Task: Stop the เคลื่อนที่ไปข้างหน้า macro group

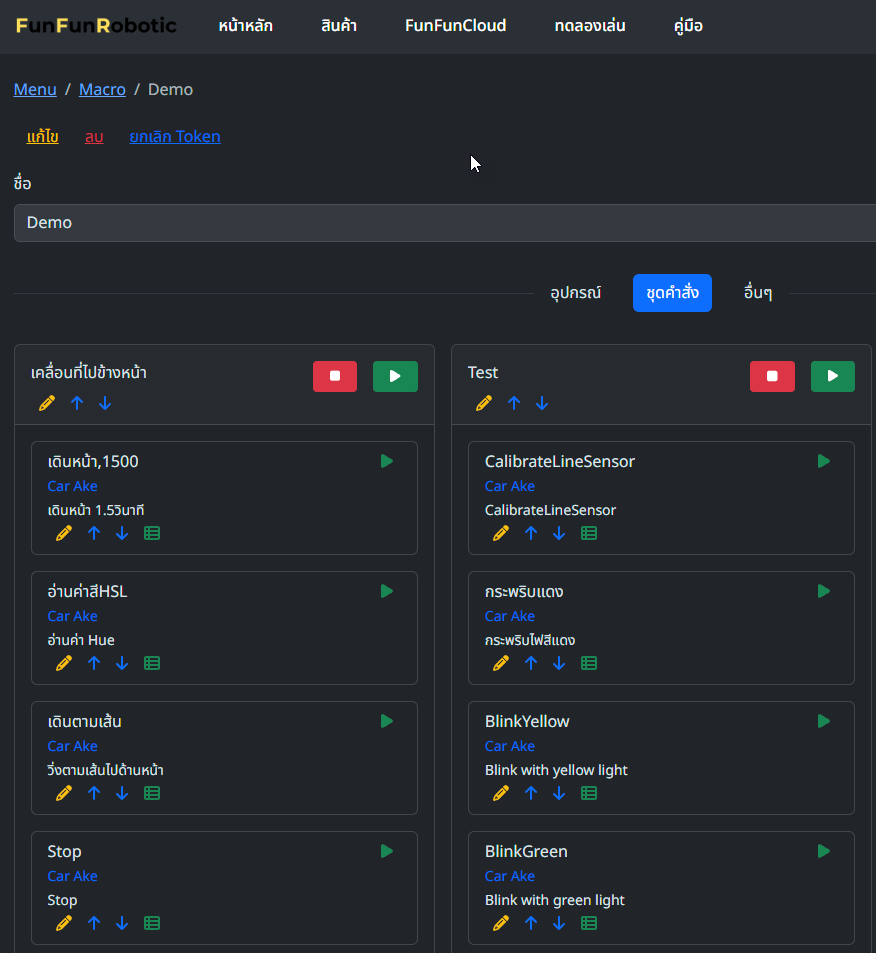Action: tap(335, 376)
